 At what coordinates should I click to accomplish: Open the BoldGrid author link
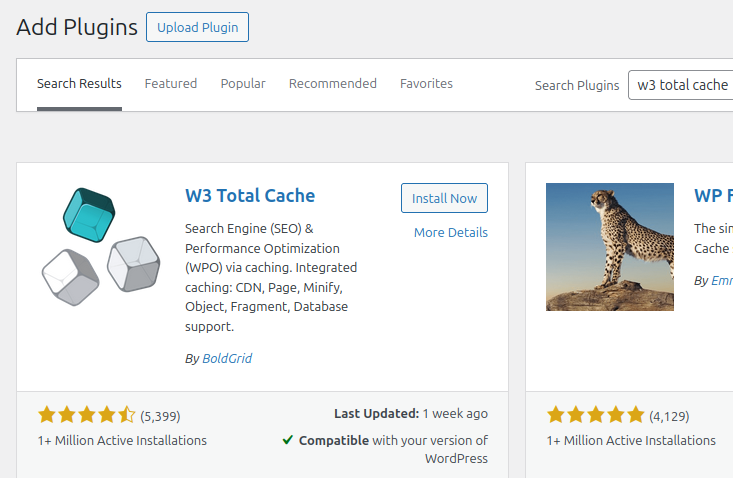tap(227, 358)
